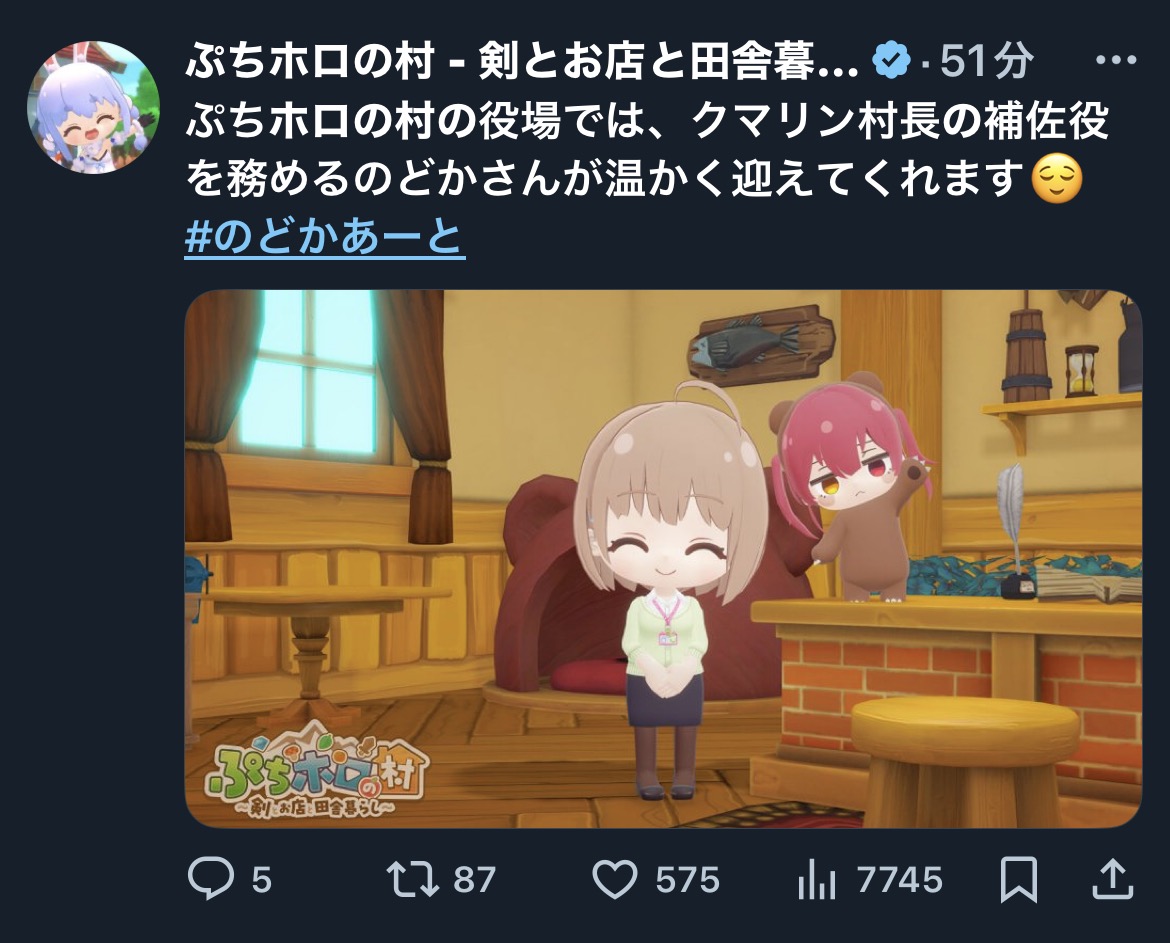Retweet this post with the repost icon

pos(412,880)
